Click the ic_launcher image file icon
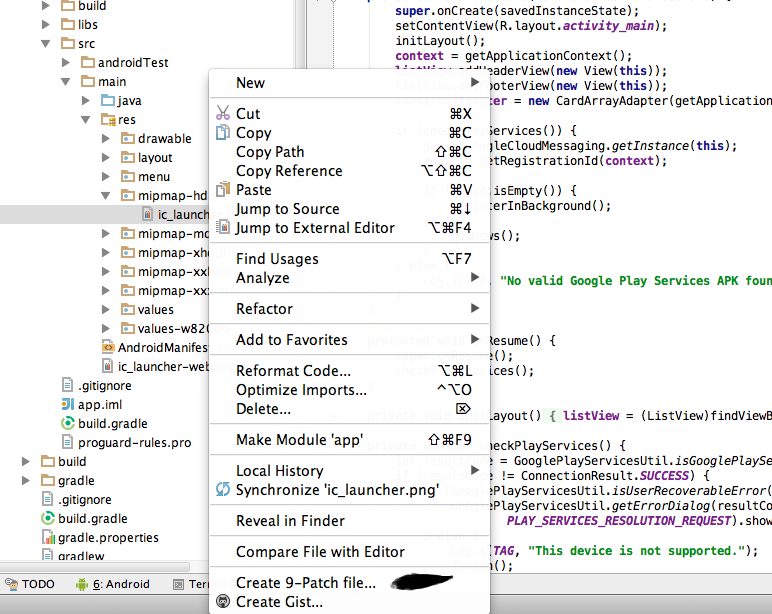This screenshot has height=614, width=772. click(x=147, y=214)
